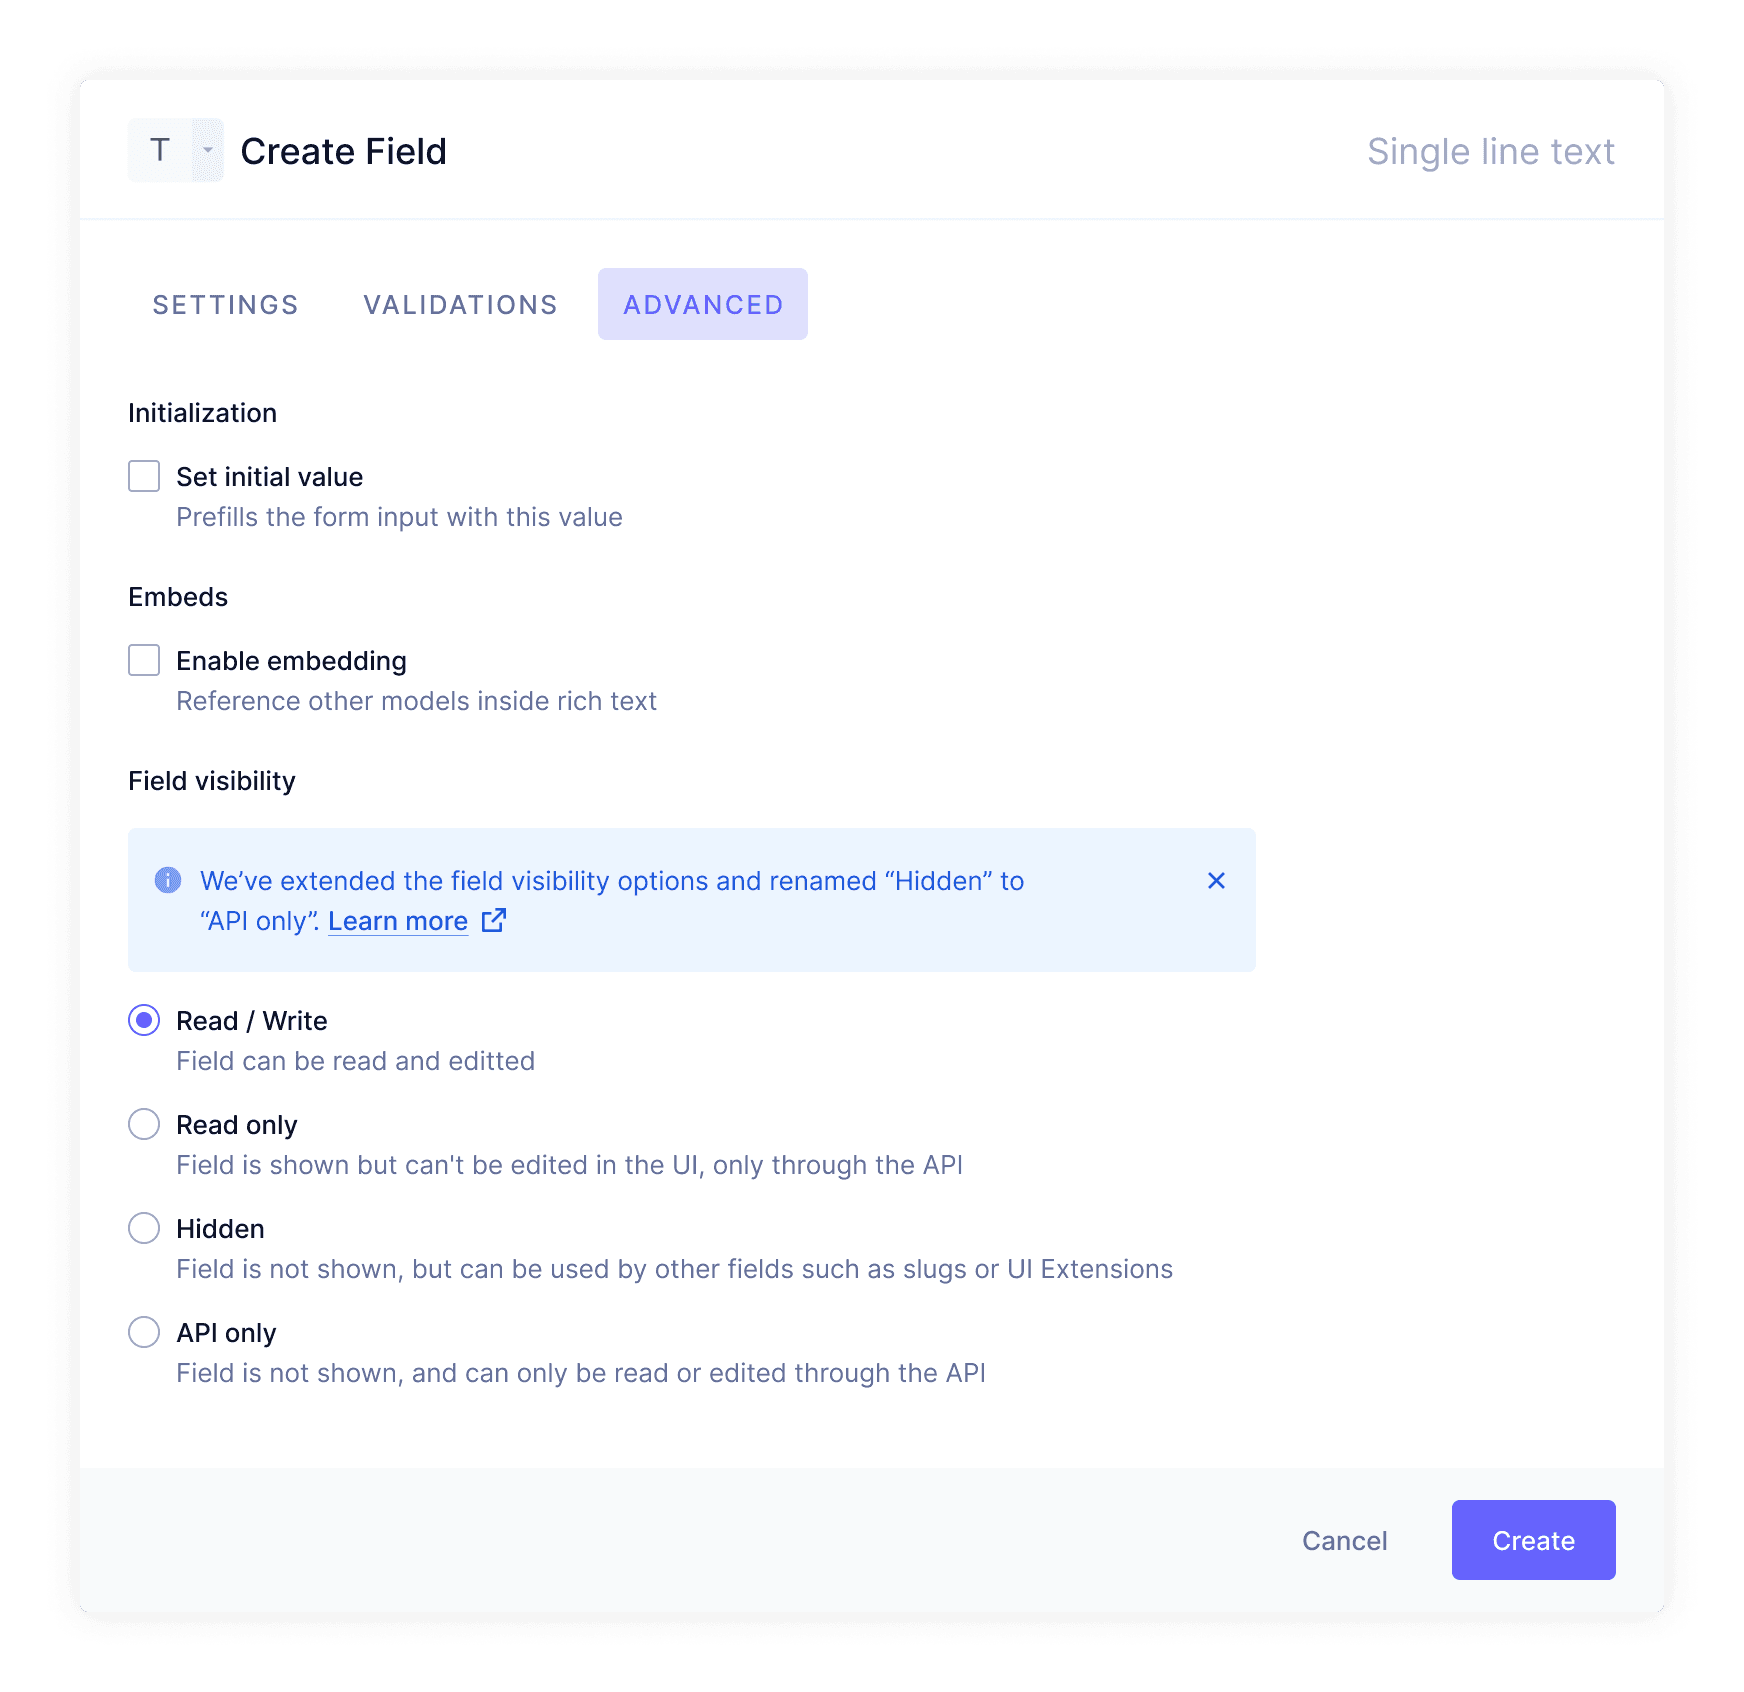Open the field type dropdown arrow

point(208,150)
